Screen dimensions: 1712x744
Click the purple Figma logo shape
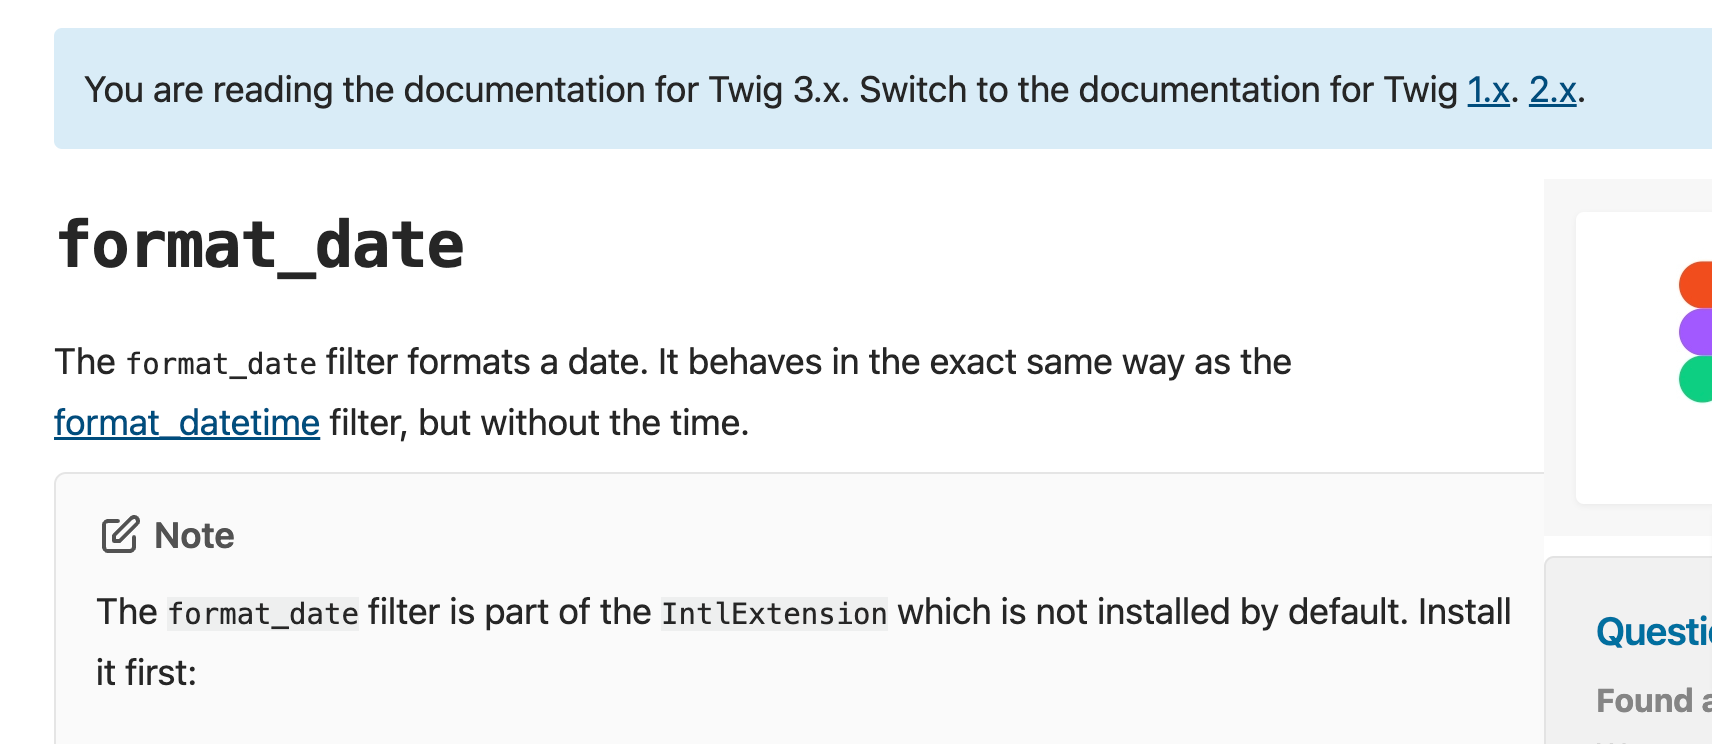[1696, 331]
